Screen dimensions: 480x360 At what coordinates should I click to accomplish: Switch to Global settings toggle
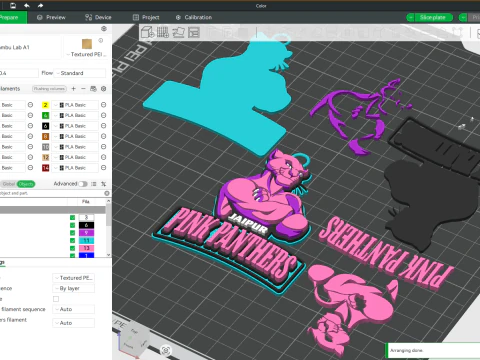tap(9, 184)
